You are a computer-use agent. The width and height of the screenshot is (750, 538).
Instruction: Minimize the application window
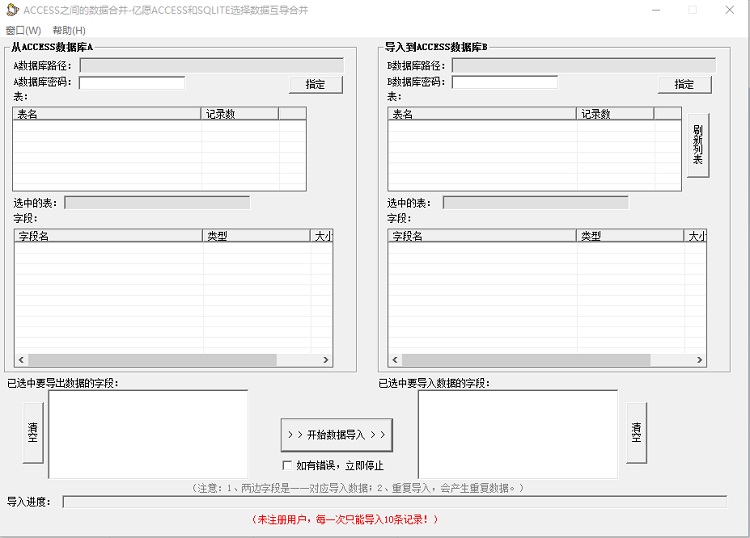[656, 10]
